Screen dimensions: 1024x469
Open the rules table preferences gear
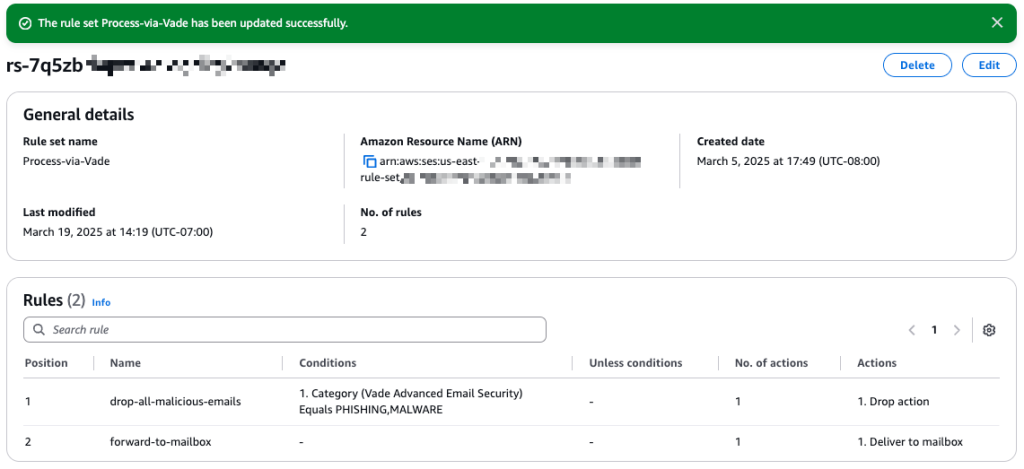point(989,330)
